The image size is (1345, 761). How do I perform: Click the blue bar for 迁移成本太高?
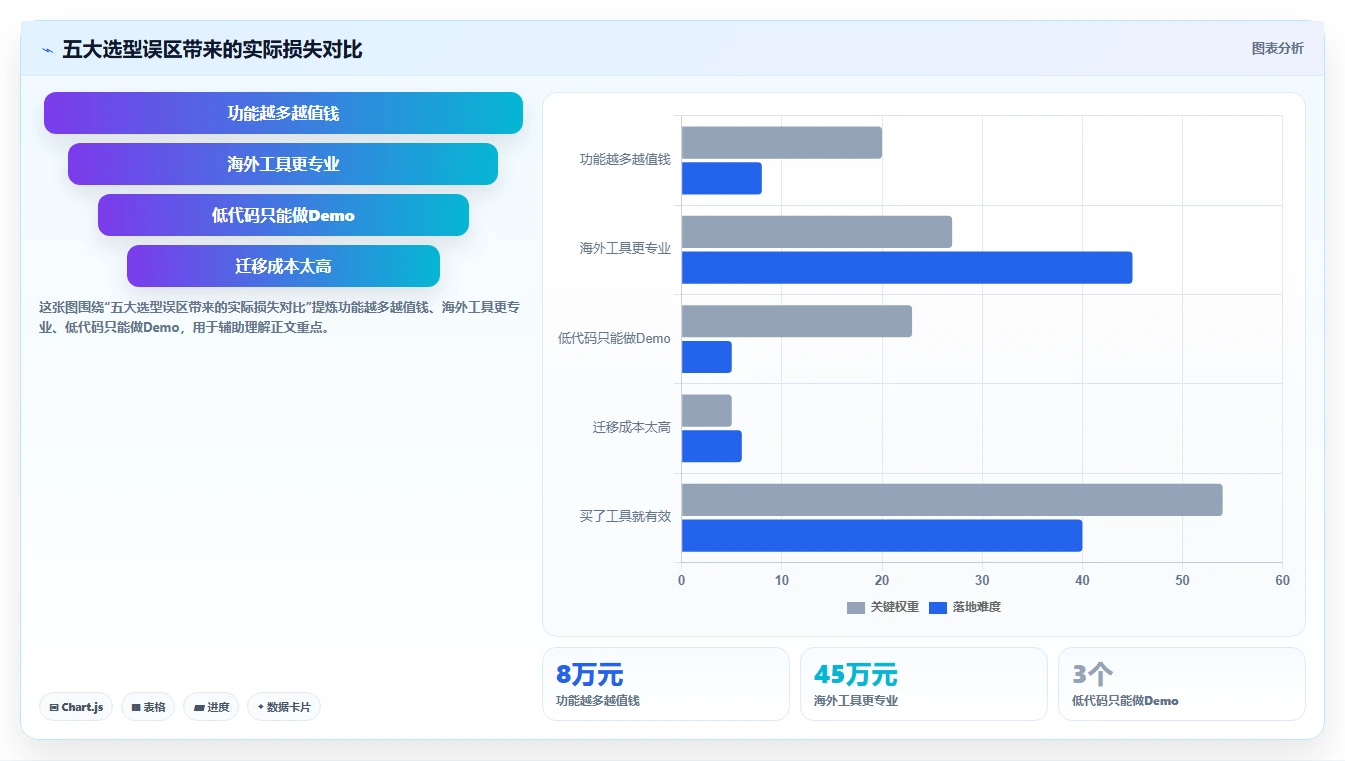[x=712, y=446]
